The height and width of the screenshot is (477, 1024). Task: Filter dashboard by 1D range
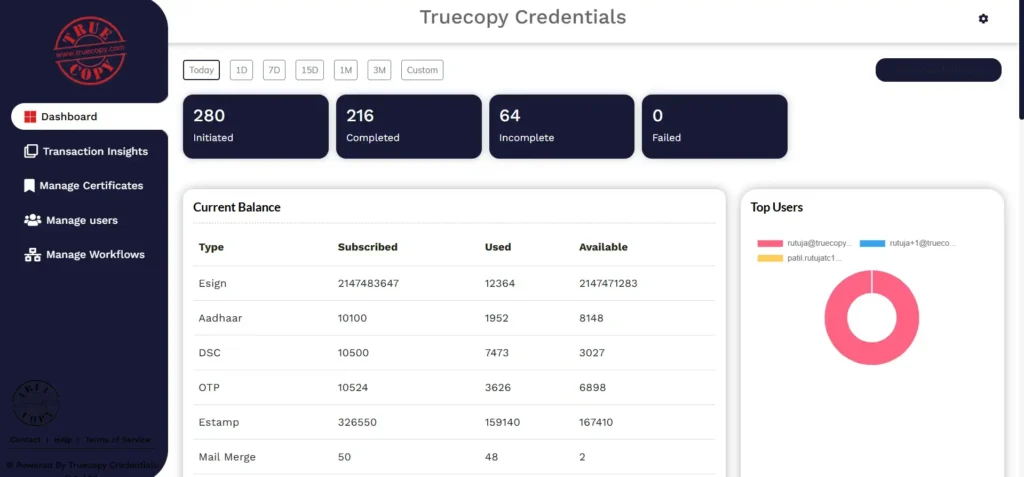click(x=241, y=70)
